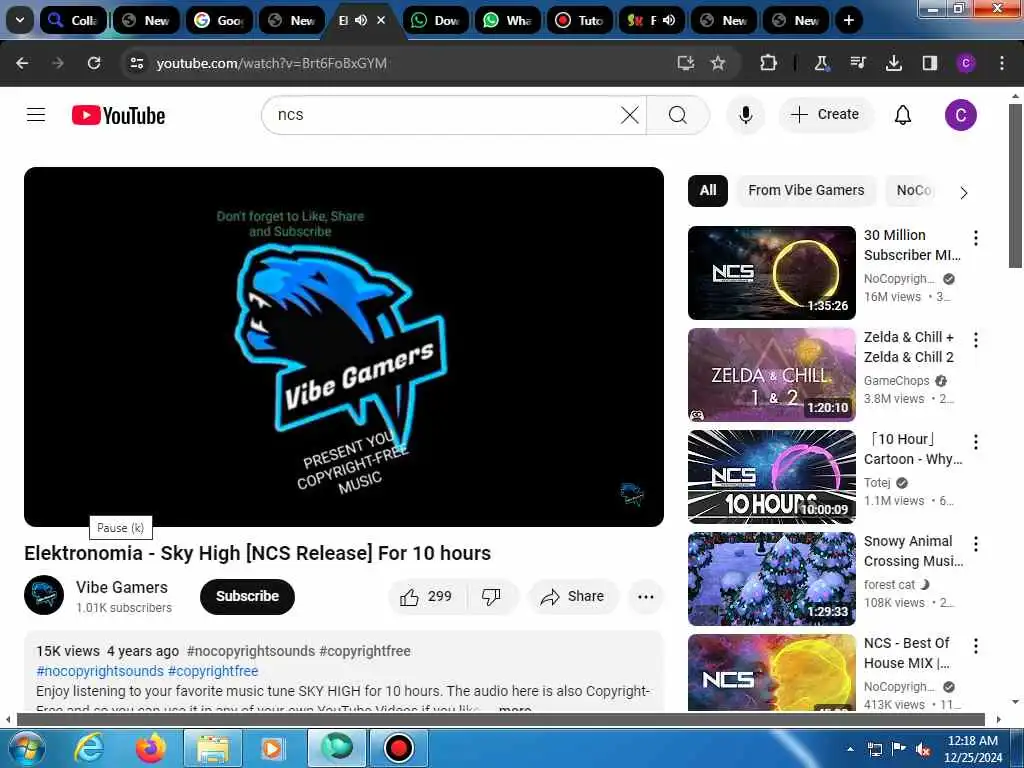Open options for Zelda & Chill video
Viewport: 1024px width, 768px height.
pos(976,340)
